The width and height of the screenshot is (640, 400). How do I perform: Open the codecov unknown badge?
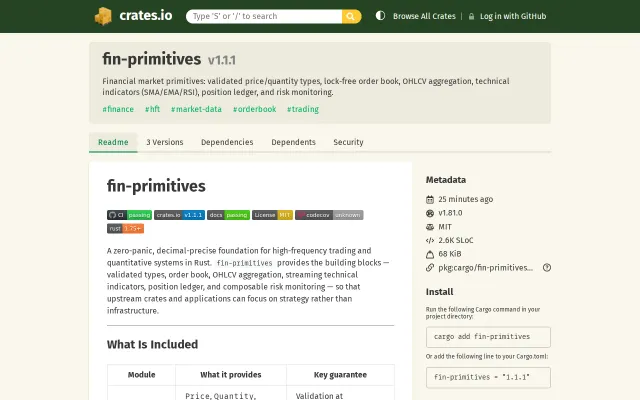coord(329,215)
